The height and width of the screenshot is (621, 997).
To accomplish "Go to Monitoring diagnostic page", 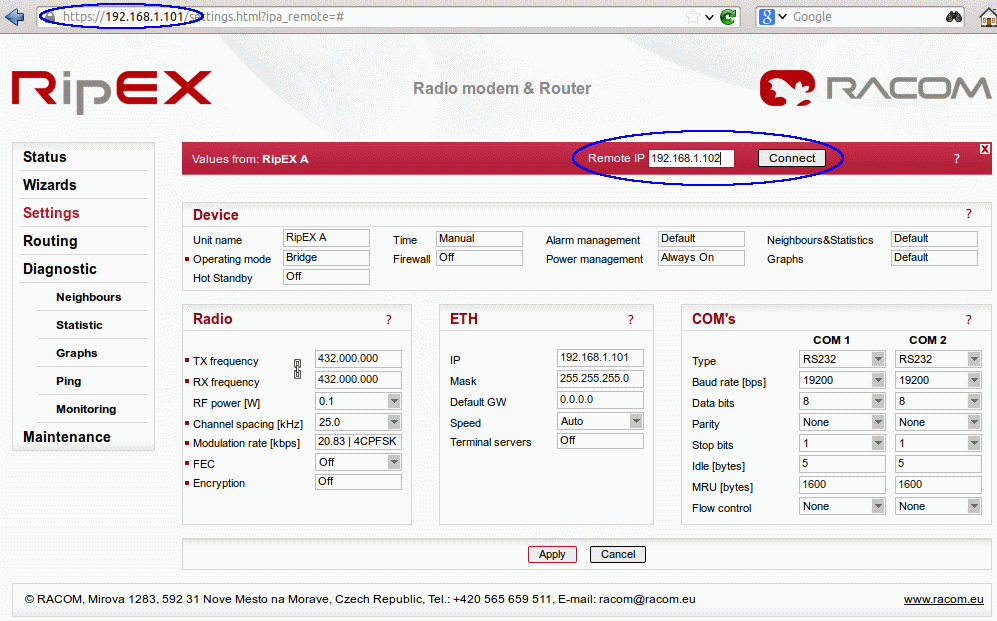I will 86,409.
